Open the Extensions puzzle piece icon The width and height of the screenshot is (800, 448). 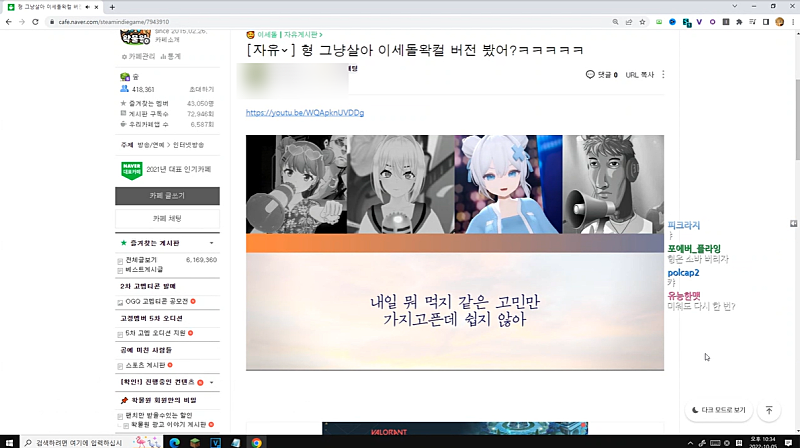click(x=739, y=22)
